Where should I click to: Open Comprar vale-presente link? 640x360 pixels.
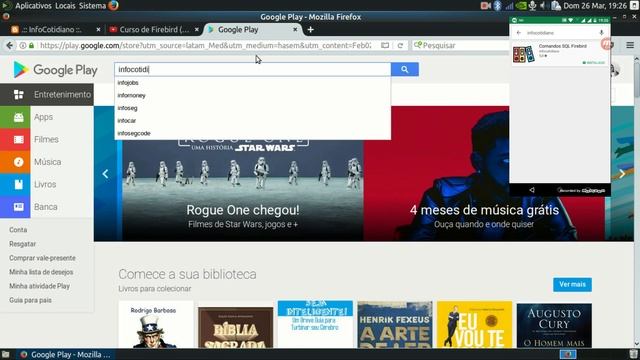point(42,258)
